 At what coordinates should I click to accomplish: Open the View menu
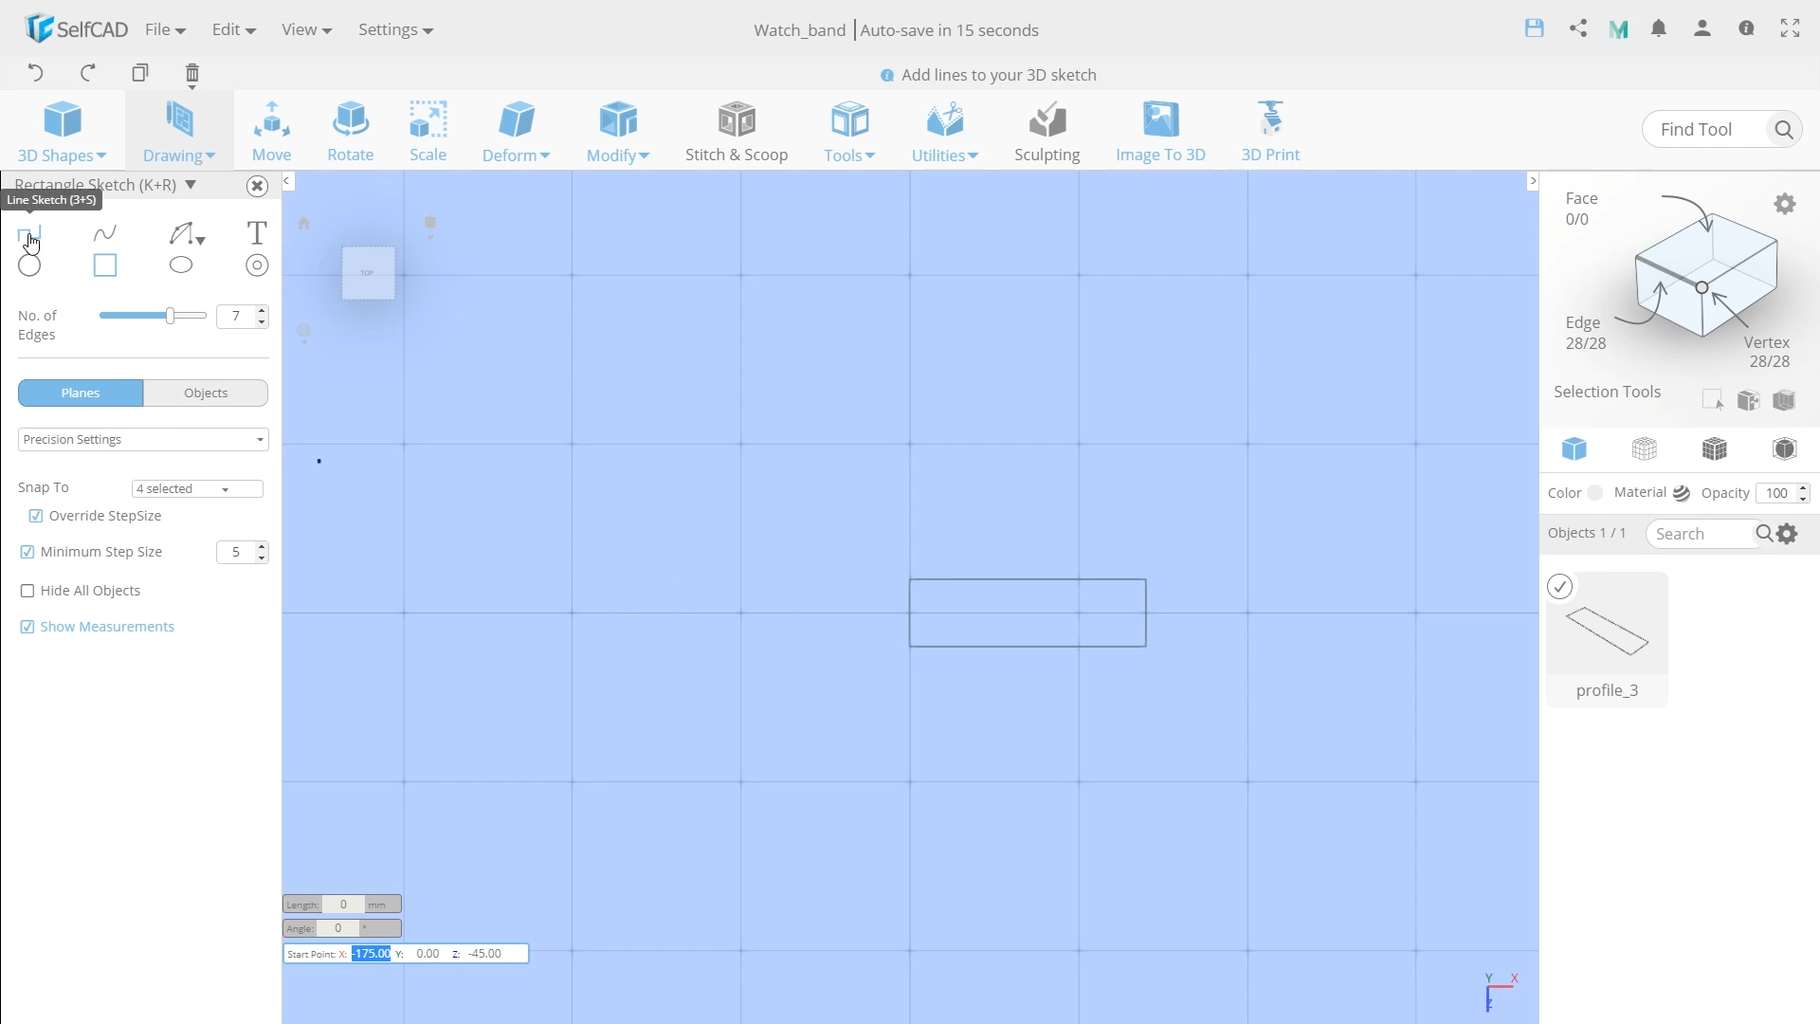click(x=306, y=30)
